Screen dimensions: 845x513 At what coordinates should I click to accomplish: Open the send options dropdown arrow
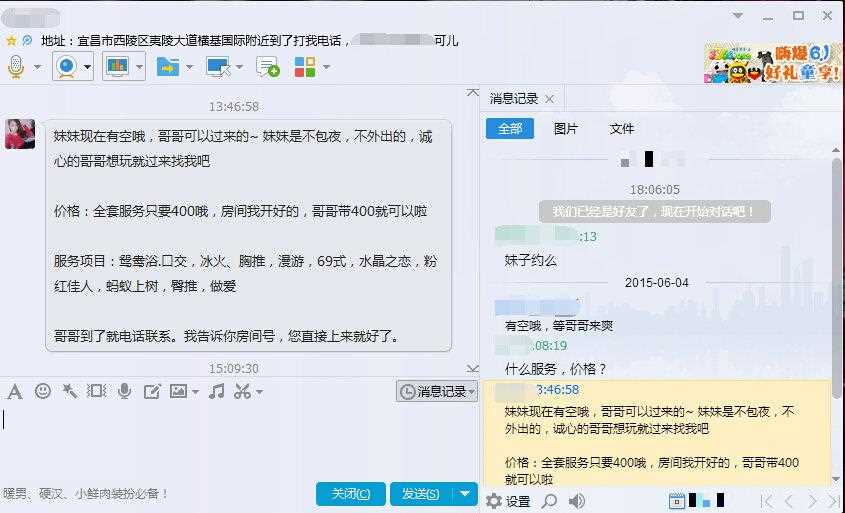465,494
